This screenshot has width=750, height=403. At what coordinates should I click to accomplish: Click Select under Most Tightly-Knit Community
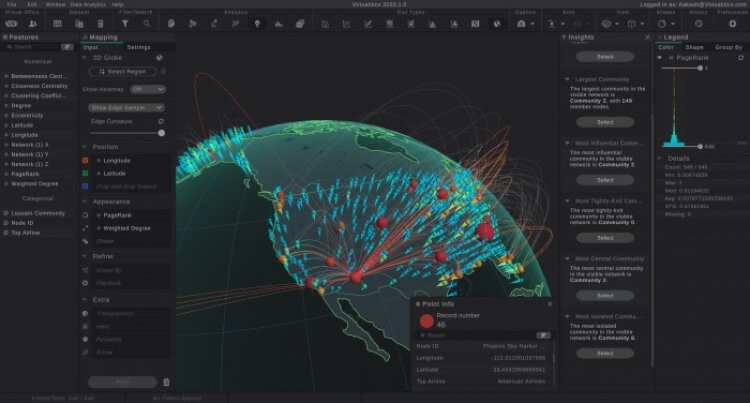point(605,238)
